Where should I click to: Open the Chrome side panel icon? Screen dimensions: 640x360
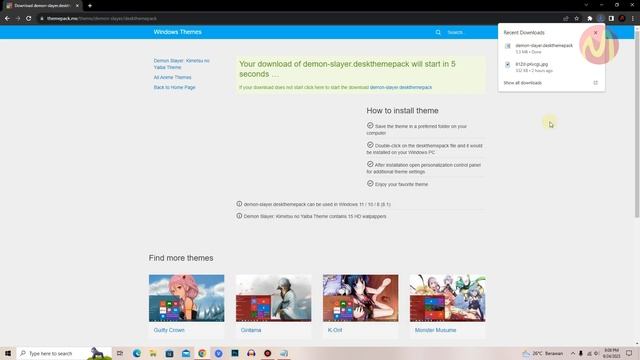pyautogui.click(x=611, y=18)
